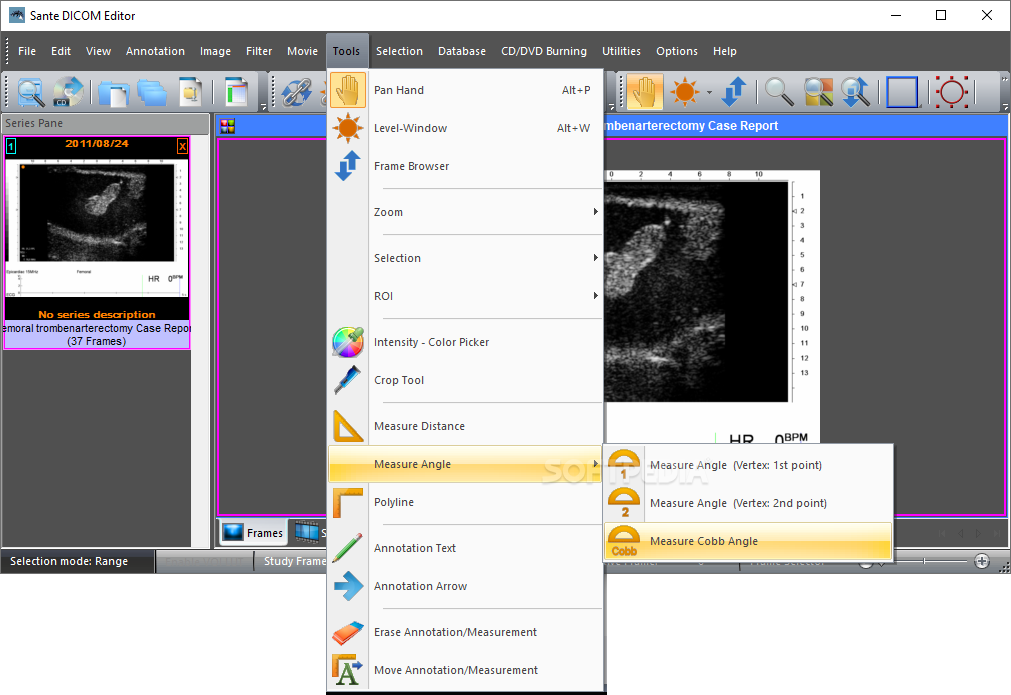Viewport: 1011px width, 695px height.
Task: Click the Level-Window sun toolbar icon
Action: (x=685, y=92)
